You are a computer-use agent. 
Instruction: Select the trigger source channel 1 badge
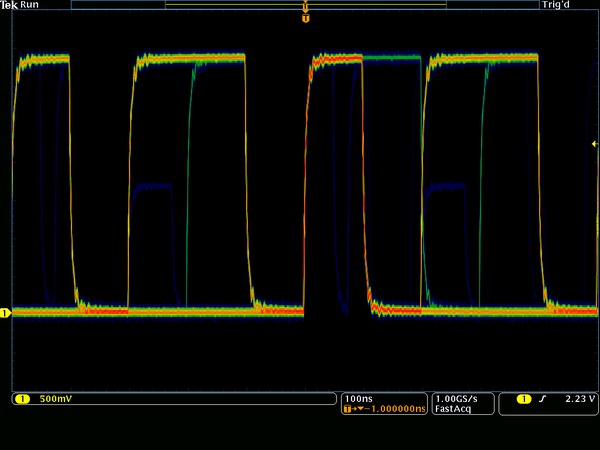(523, 399)
